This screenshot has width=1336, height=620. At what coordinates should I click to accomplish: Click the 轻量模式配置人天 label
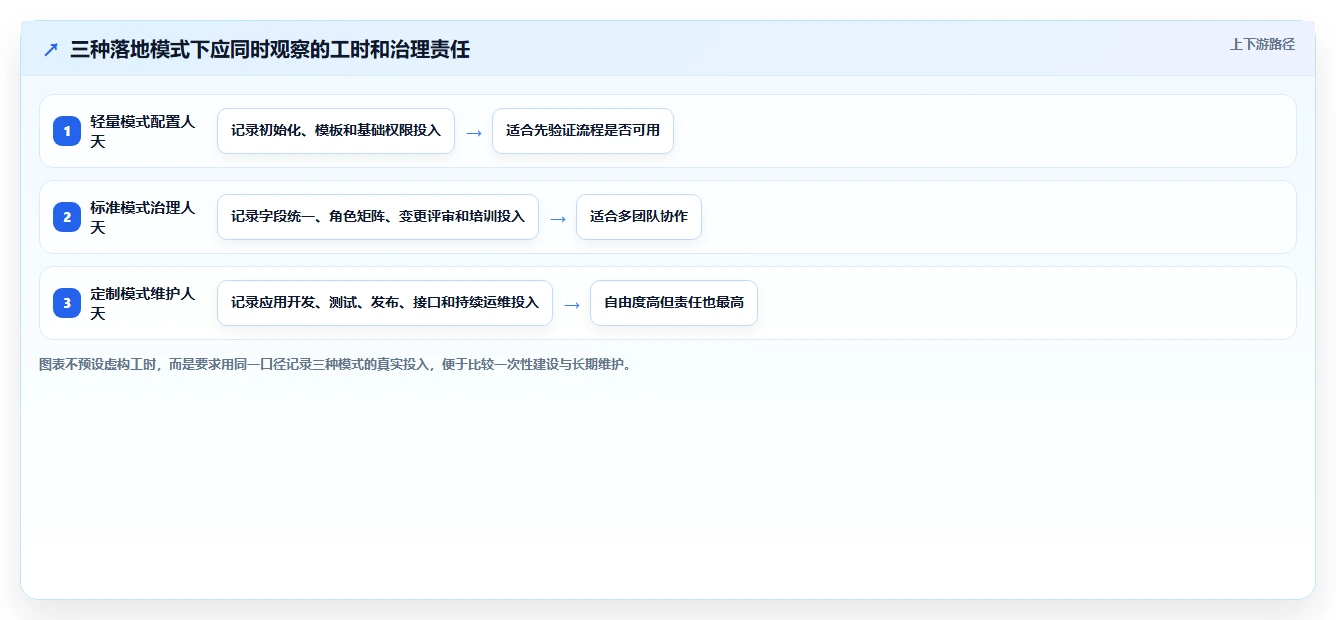(143, 131)
